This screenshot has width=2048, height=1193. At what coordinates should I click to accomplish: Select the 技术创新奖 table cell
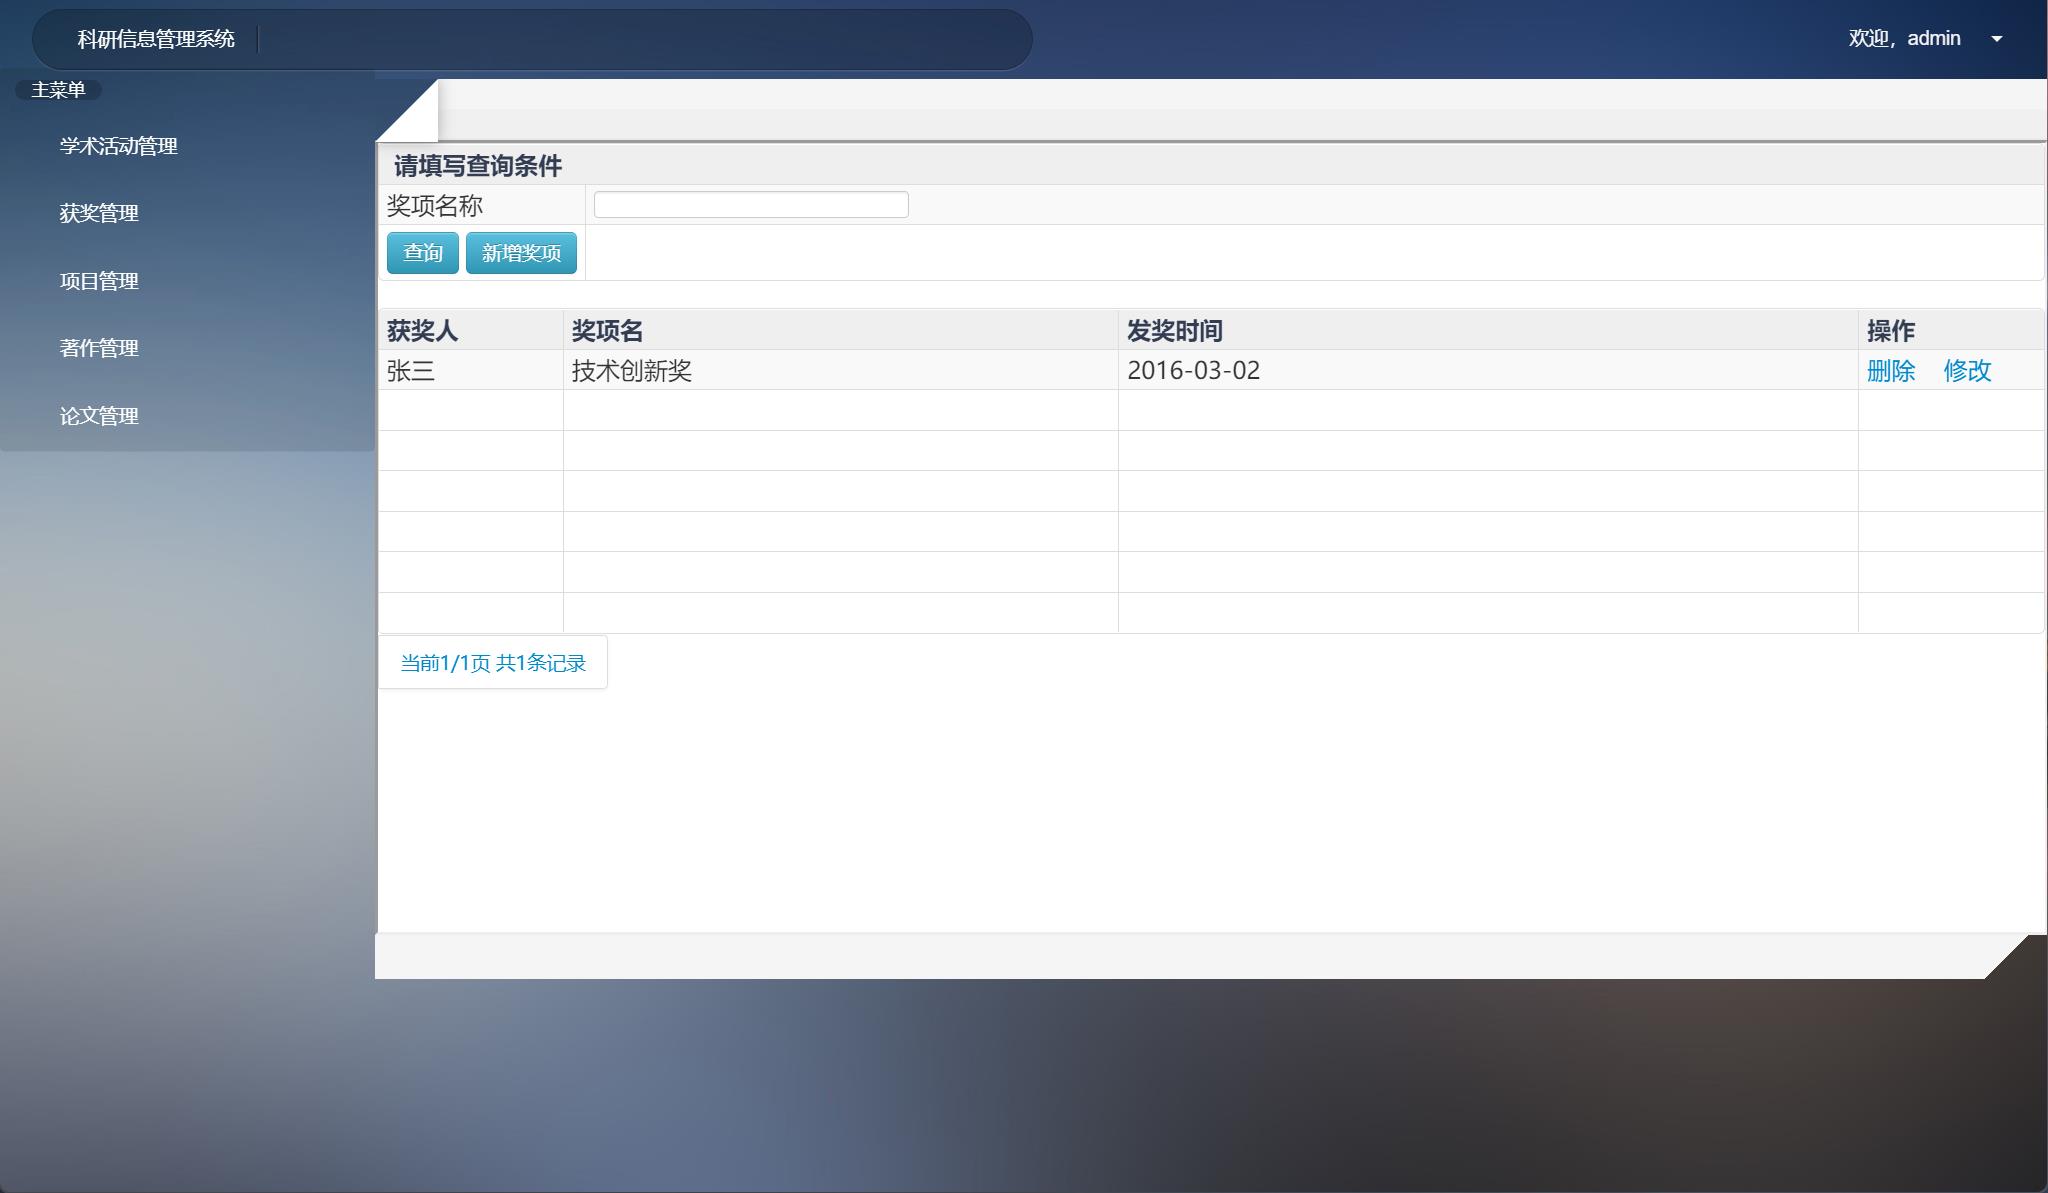click(632, 371)
